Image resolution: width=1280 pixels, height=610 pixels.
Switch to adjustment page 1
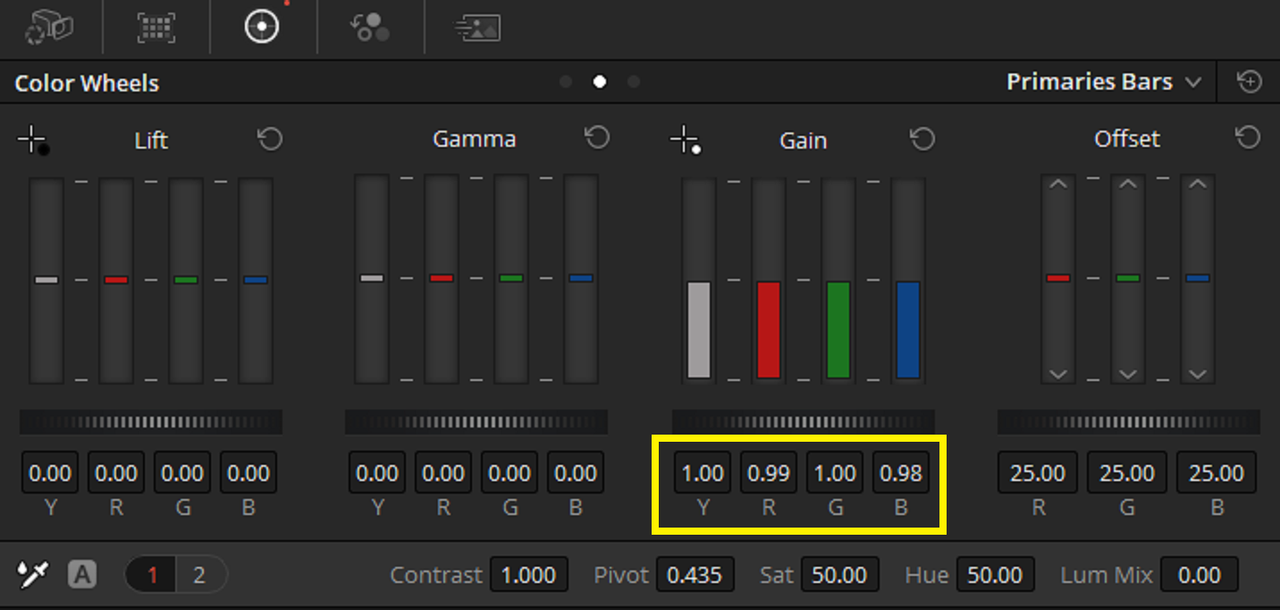point(152,575)
